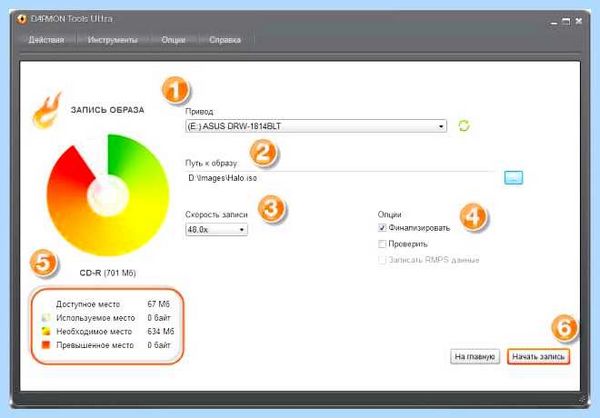Image resolution: width=600 pixels, height=418 pixels.
Task: Maximize the DAEMON Tools Ultra window
Action: (566, 21)
